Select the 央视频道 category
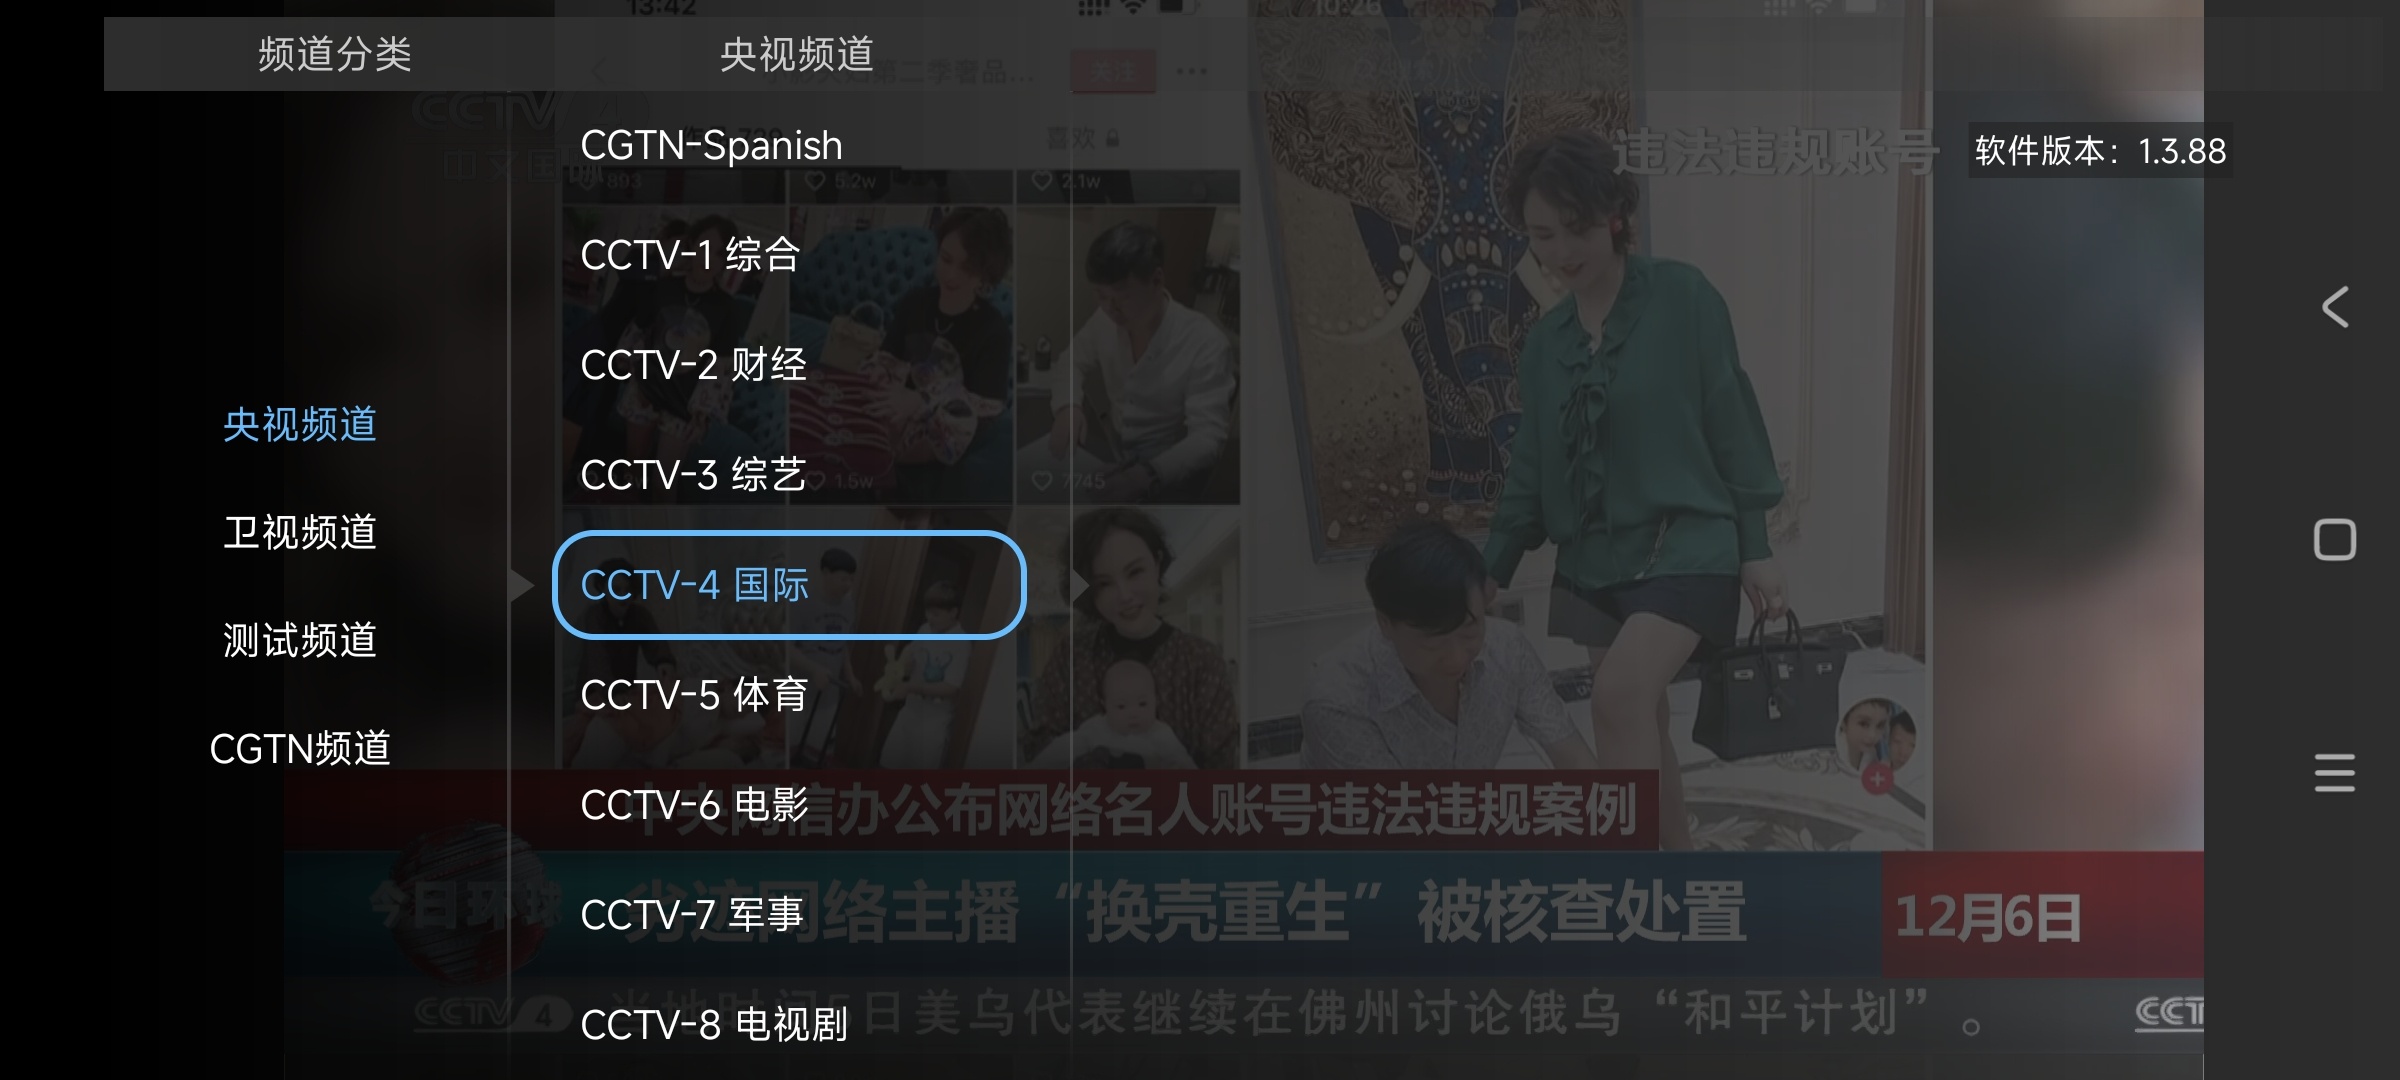The width and height of the screenshot is (2400, 1080). tap(300, 425)
